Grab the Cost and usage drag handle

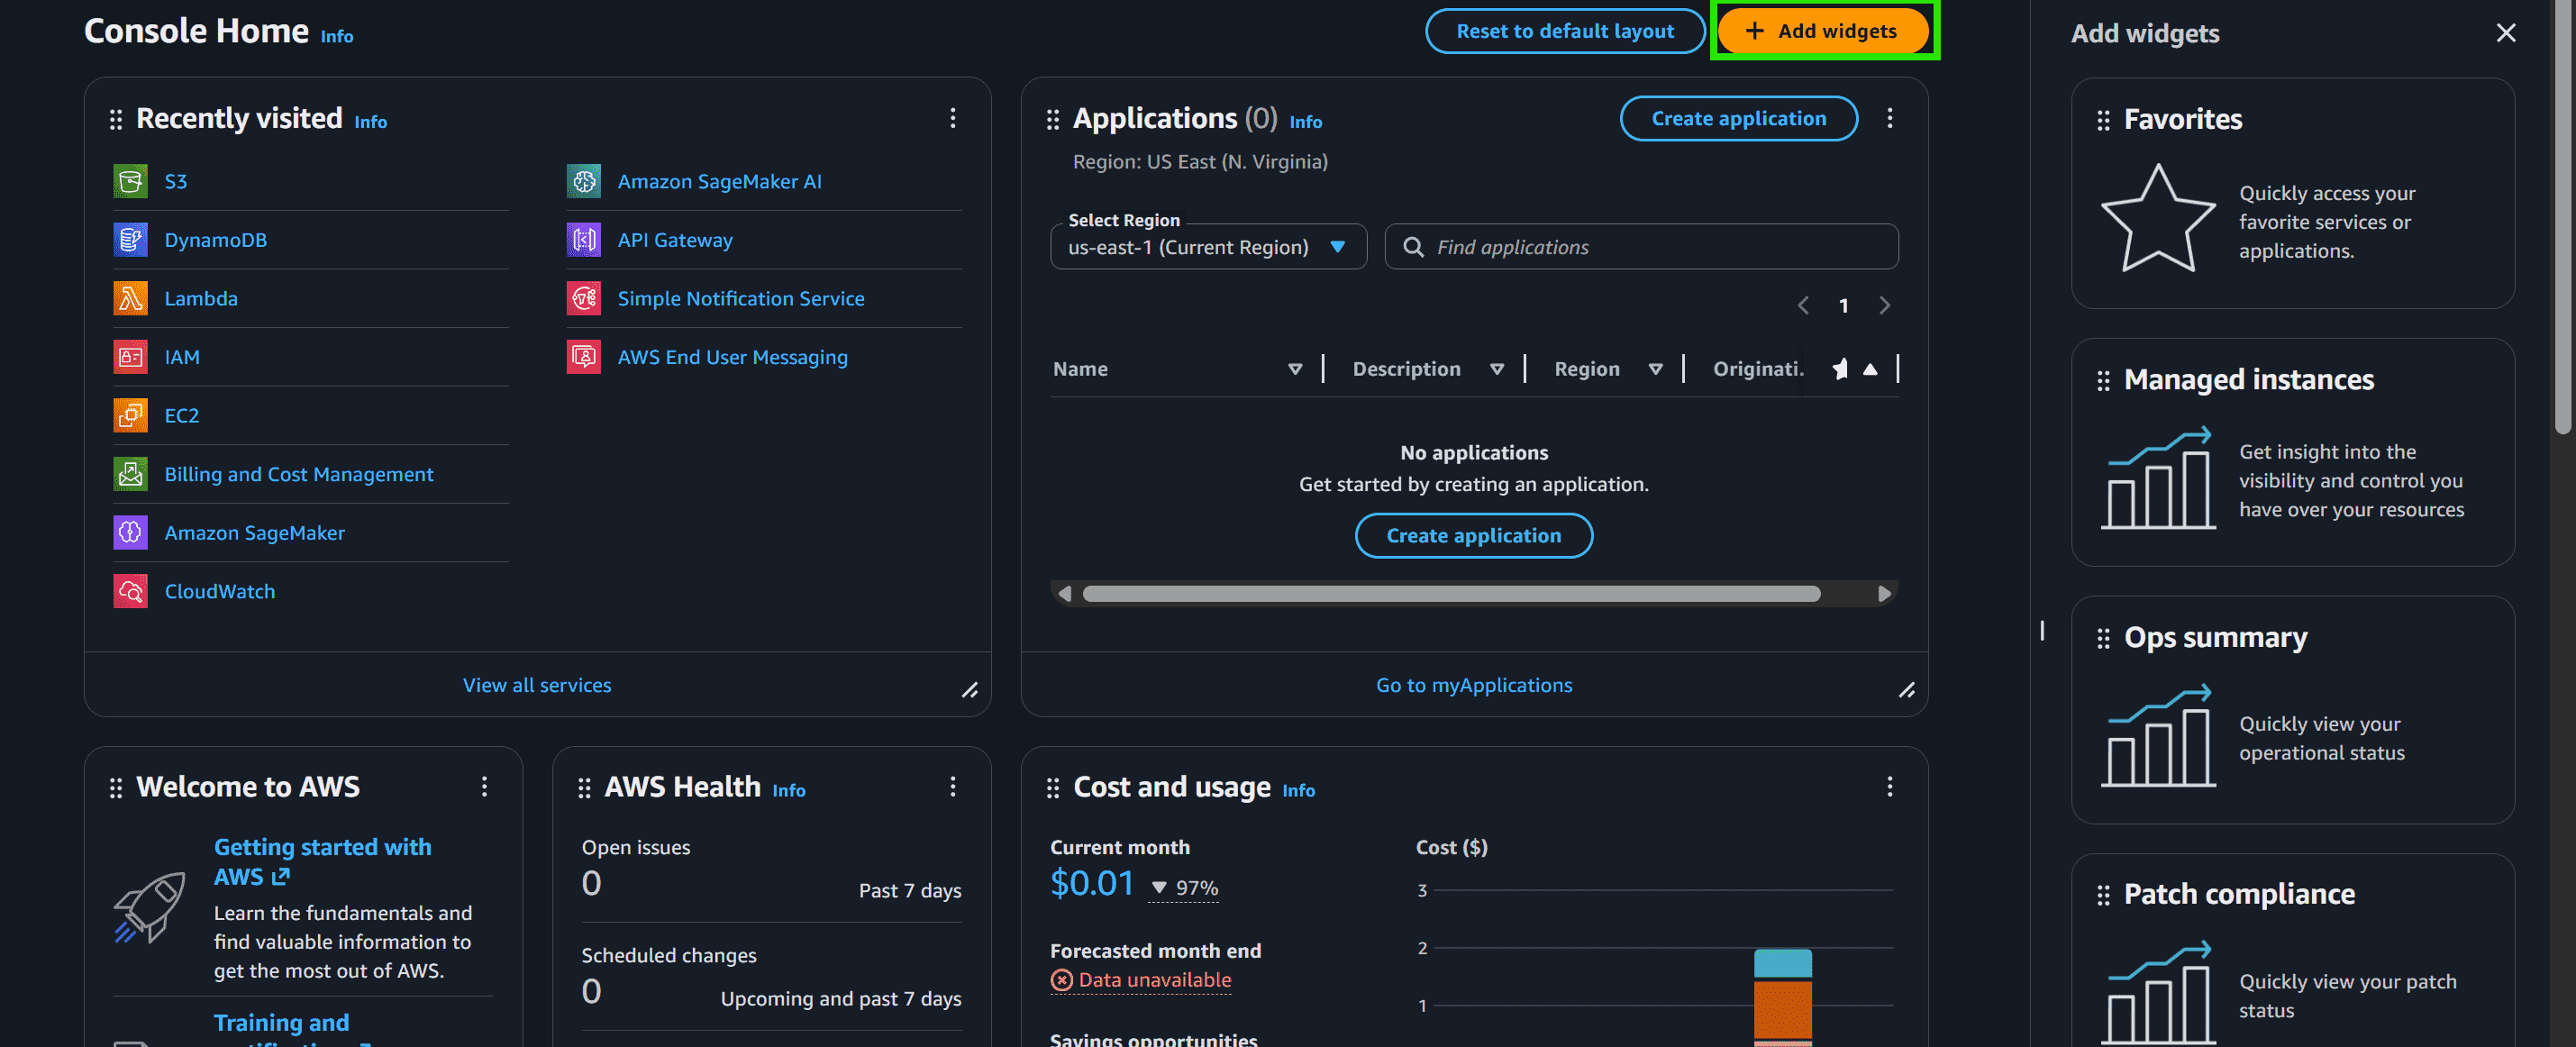[1053, 789]
